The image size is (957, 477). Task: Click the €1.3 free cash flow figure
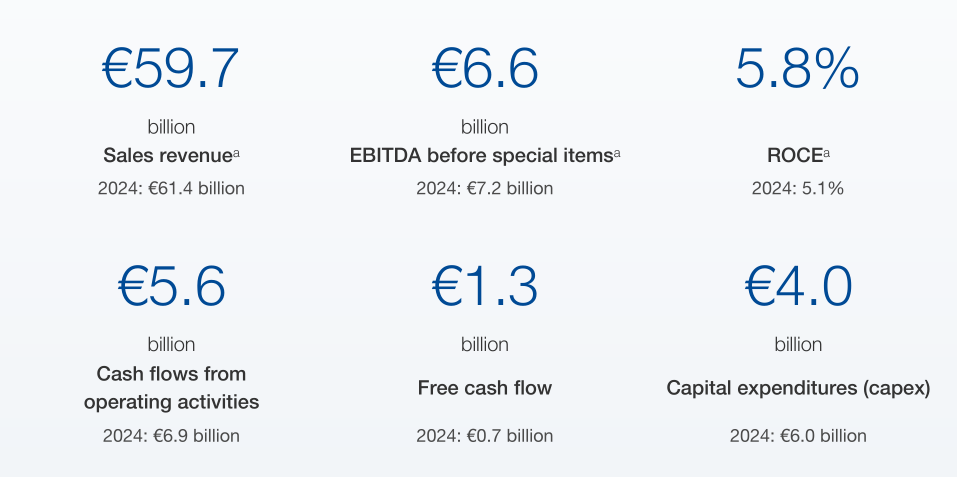click(485, 286)
